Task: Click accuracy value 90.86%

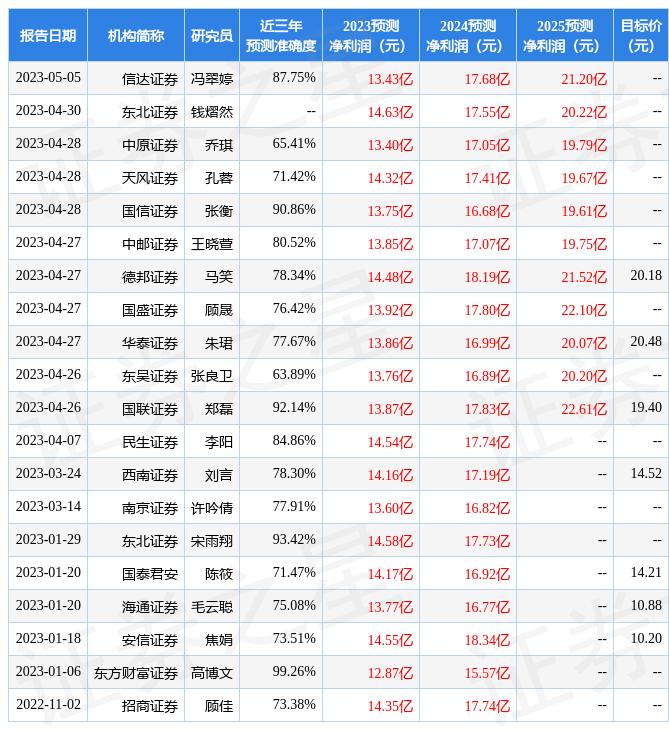Action: [294, 210]
